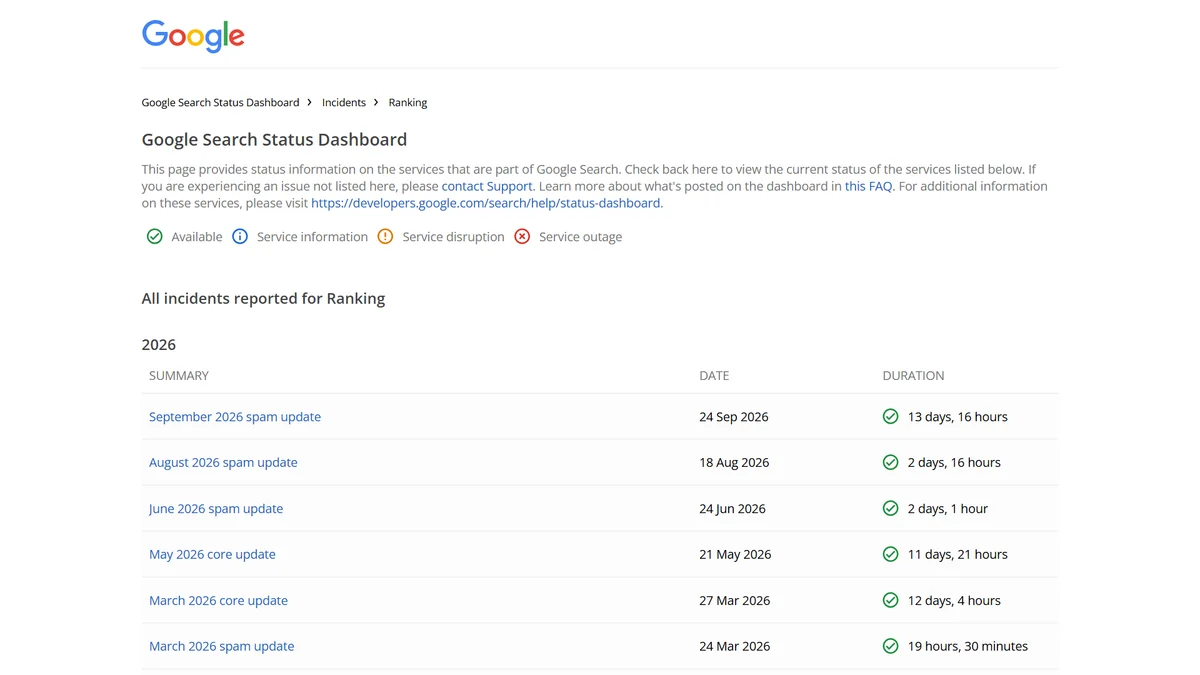Image resolution: width=1200 pixels, height=675 pixels.
Task: Click the SUMMARY column header
Action: tap(179, 376)
